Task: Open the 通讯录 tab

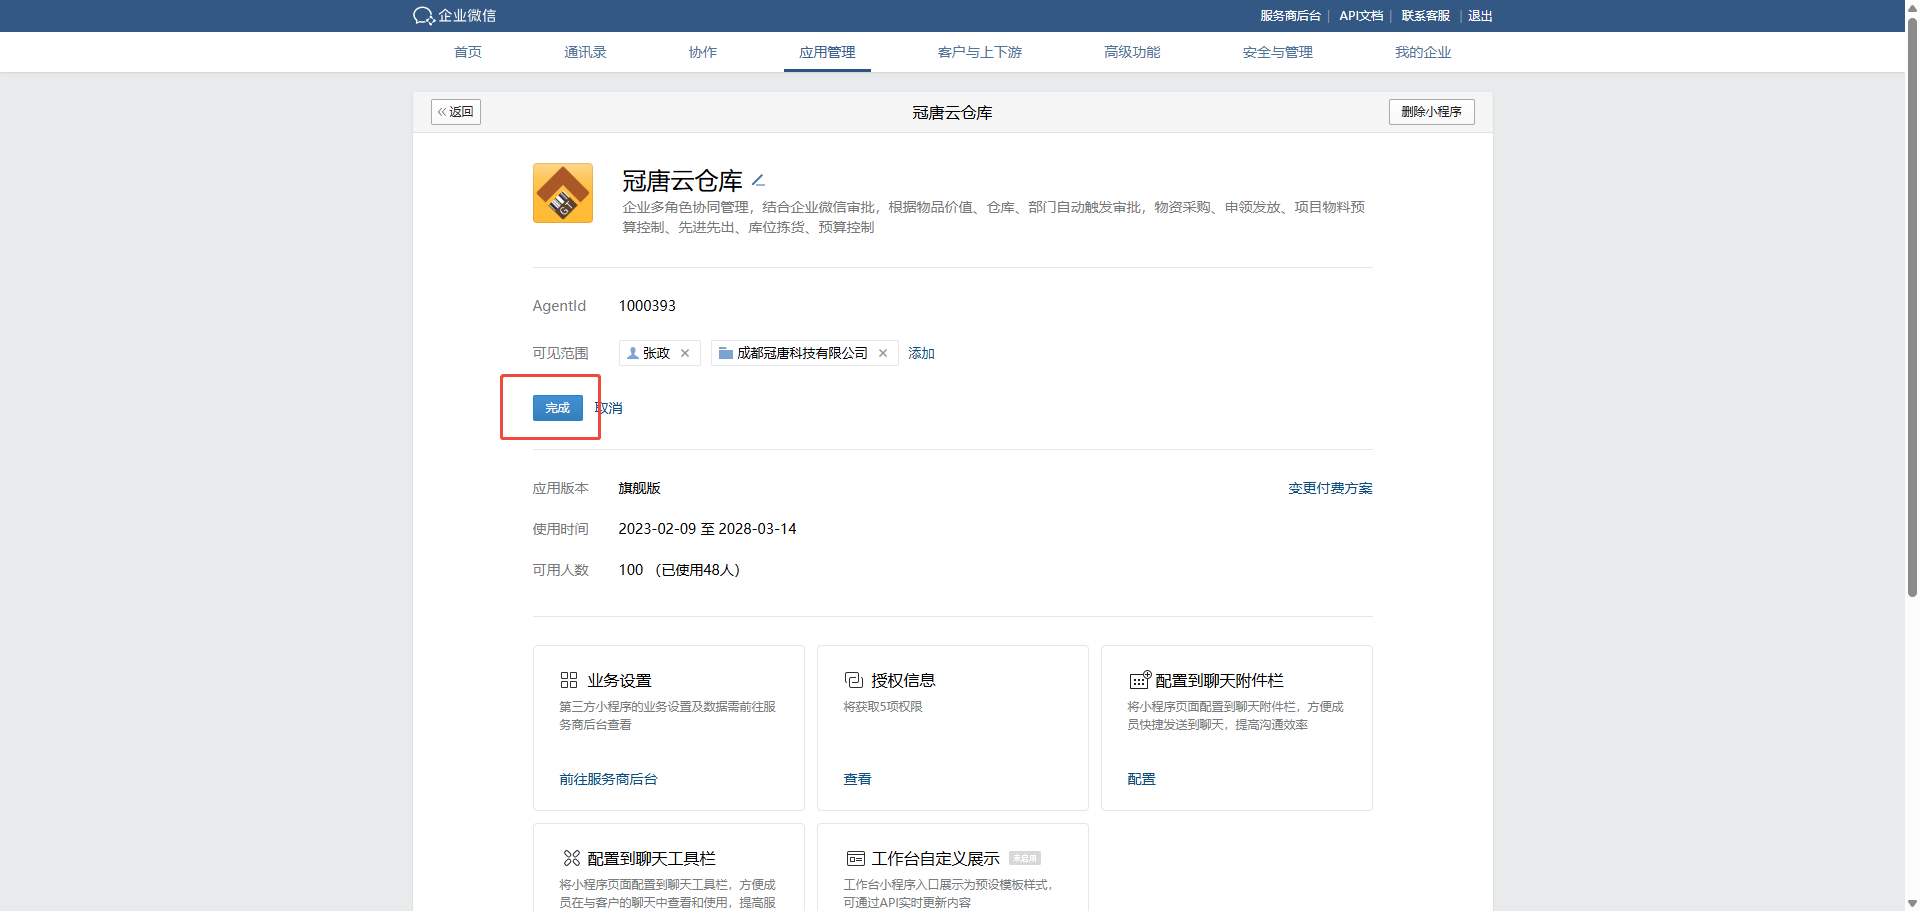Action: click(585, 52)
